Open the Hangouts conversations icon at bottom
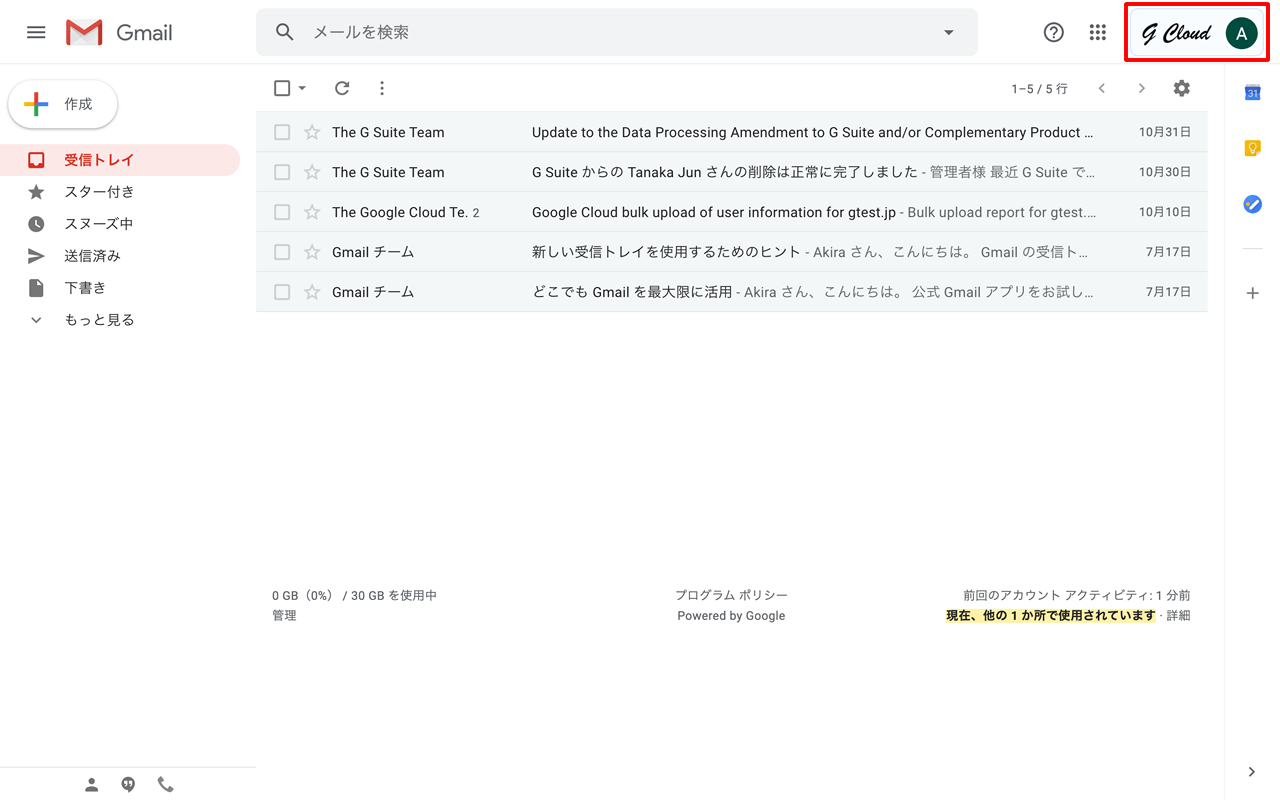 128,785
